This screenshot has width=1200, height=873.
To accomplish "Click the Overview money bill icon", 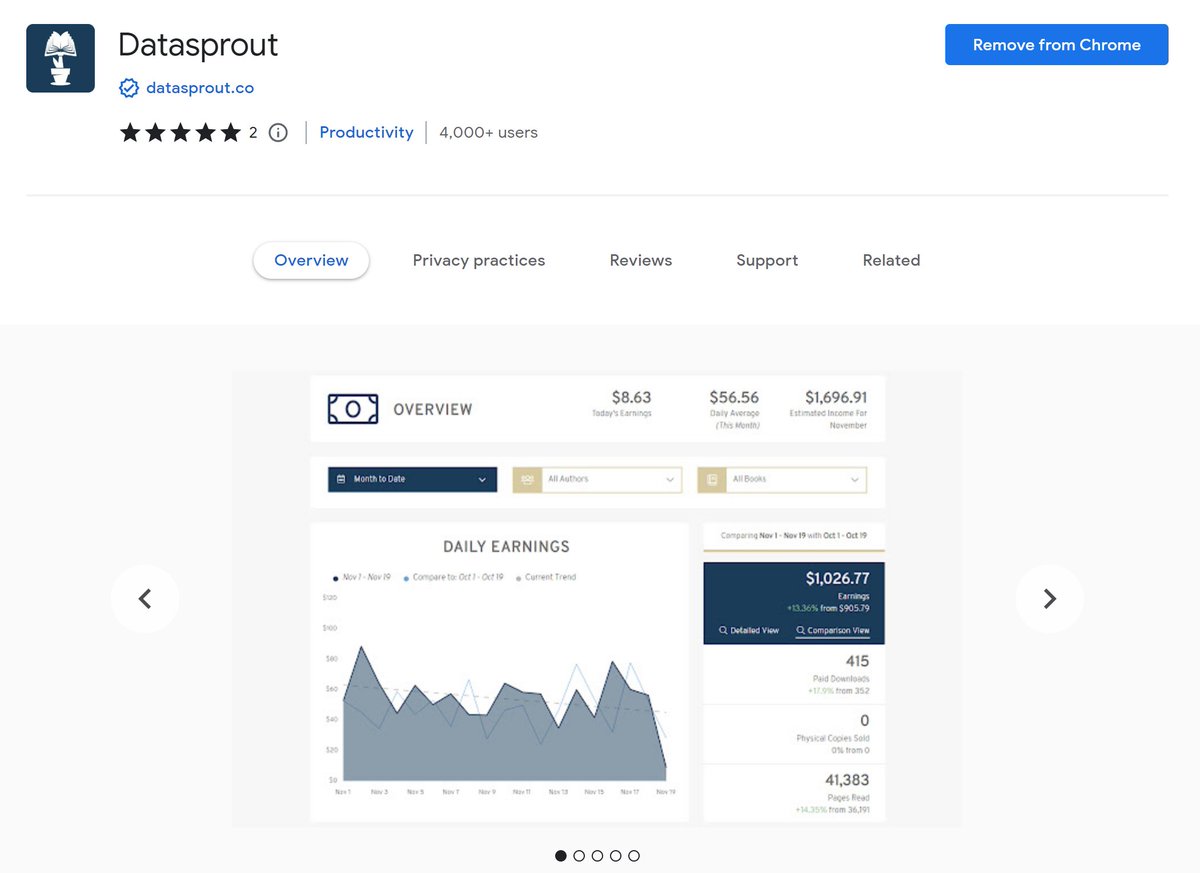I will tap(353, 408).
